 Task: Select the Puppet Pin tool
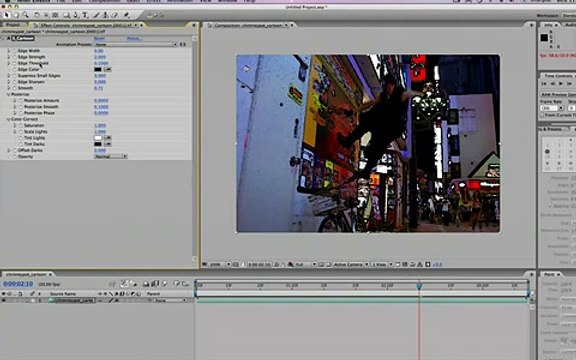click(126, 15)
